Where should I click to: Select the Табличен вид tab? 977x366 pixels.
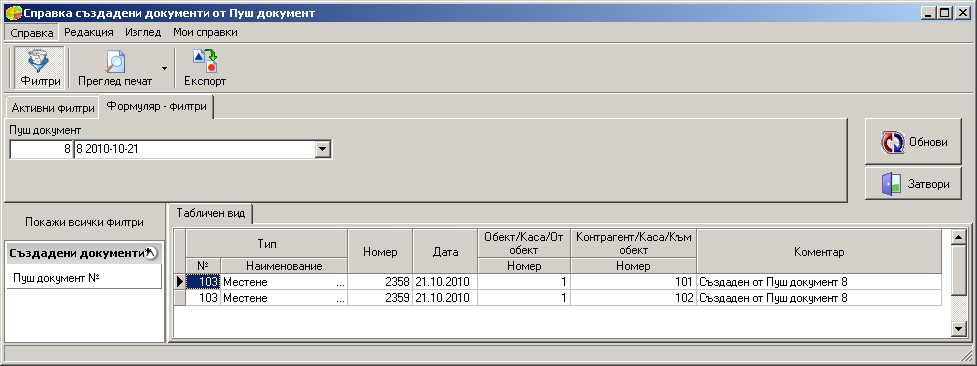(211, 213)
